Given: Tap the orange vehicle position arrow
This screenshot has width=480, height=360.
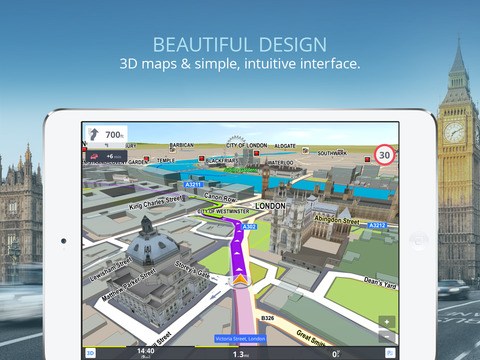Looking at the screenshot, I should [x=240, y=280].
